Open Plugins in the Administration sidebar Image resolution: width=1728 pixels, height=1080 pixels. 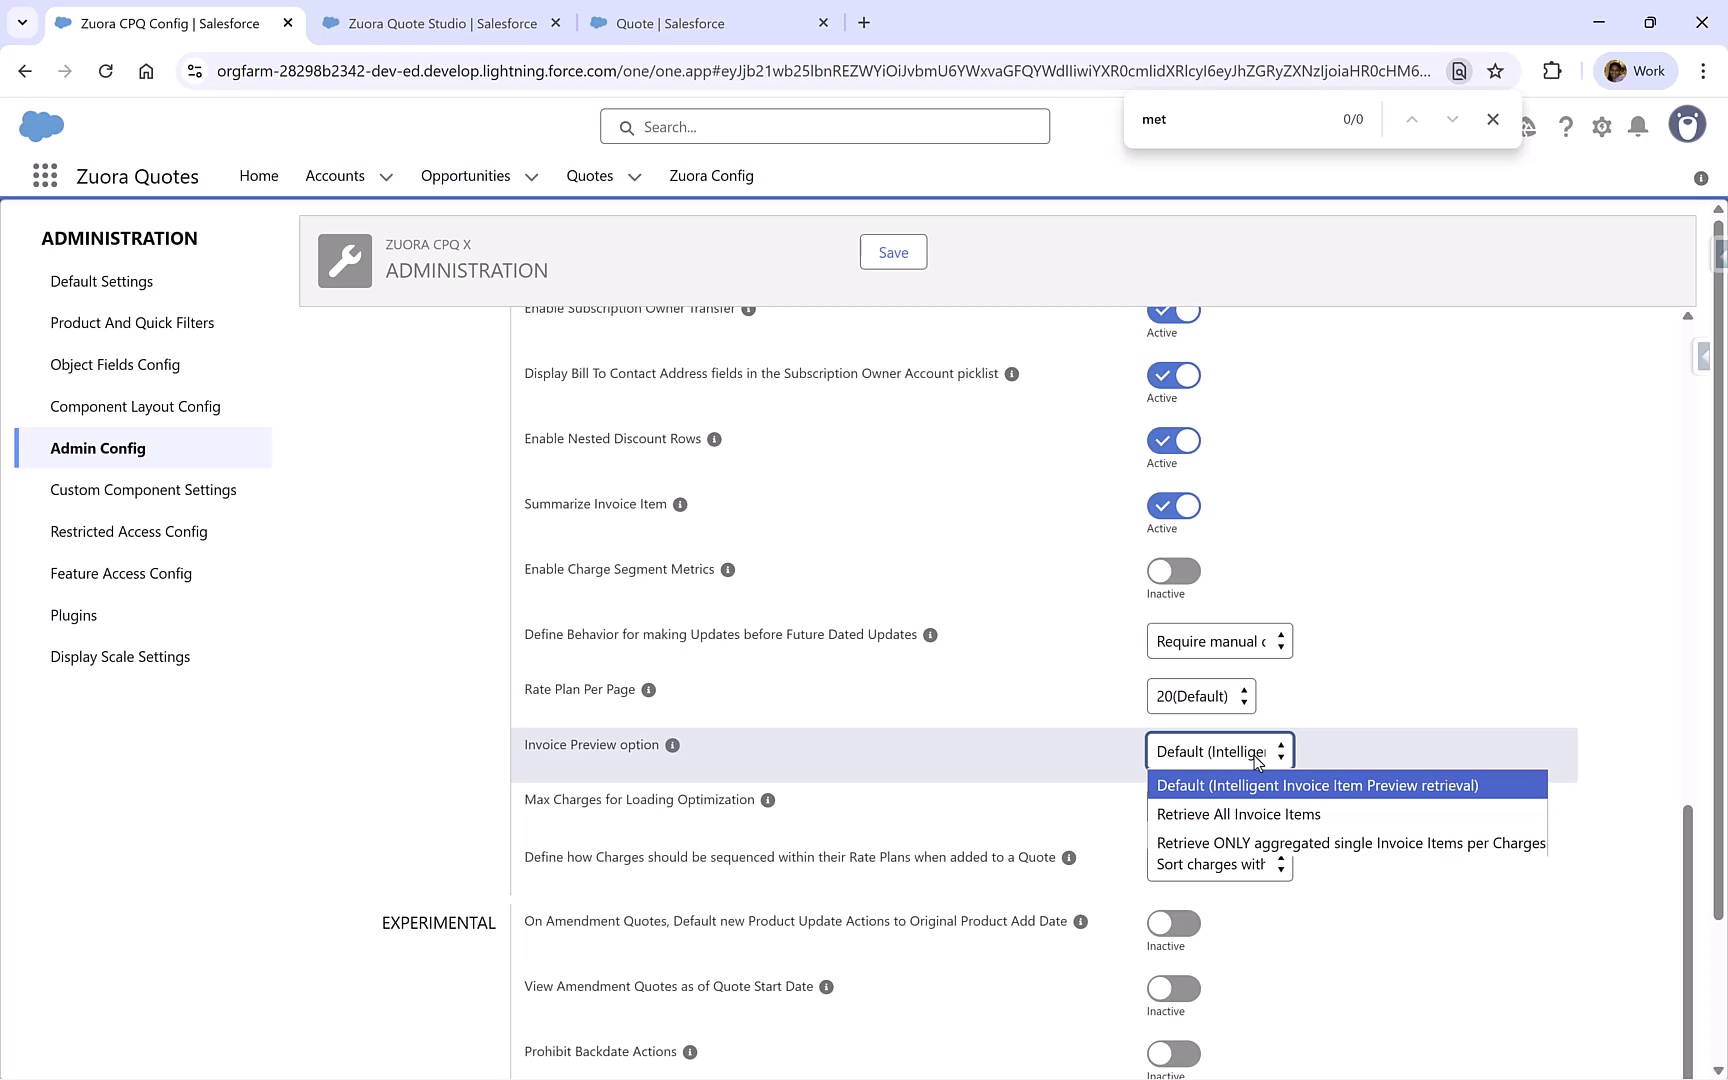(73, 615)
